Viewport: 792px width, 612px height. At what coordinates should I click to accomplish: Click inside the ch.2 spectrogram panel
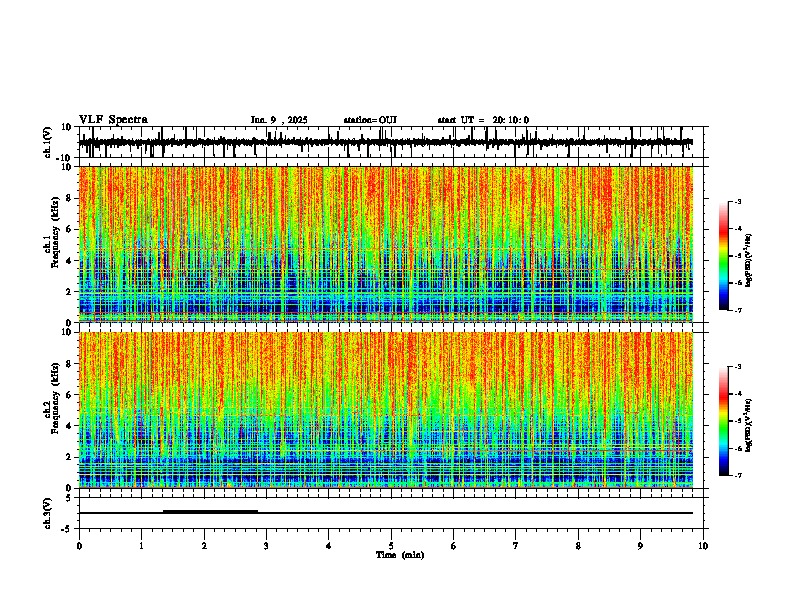point(386,410)
